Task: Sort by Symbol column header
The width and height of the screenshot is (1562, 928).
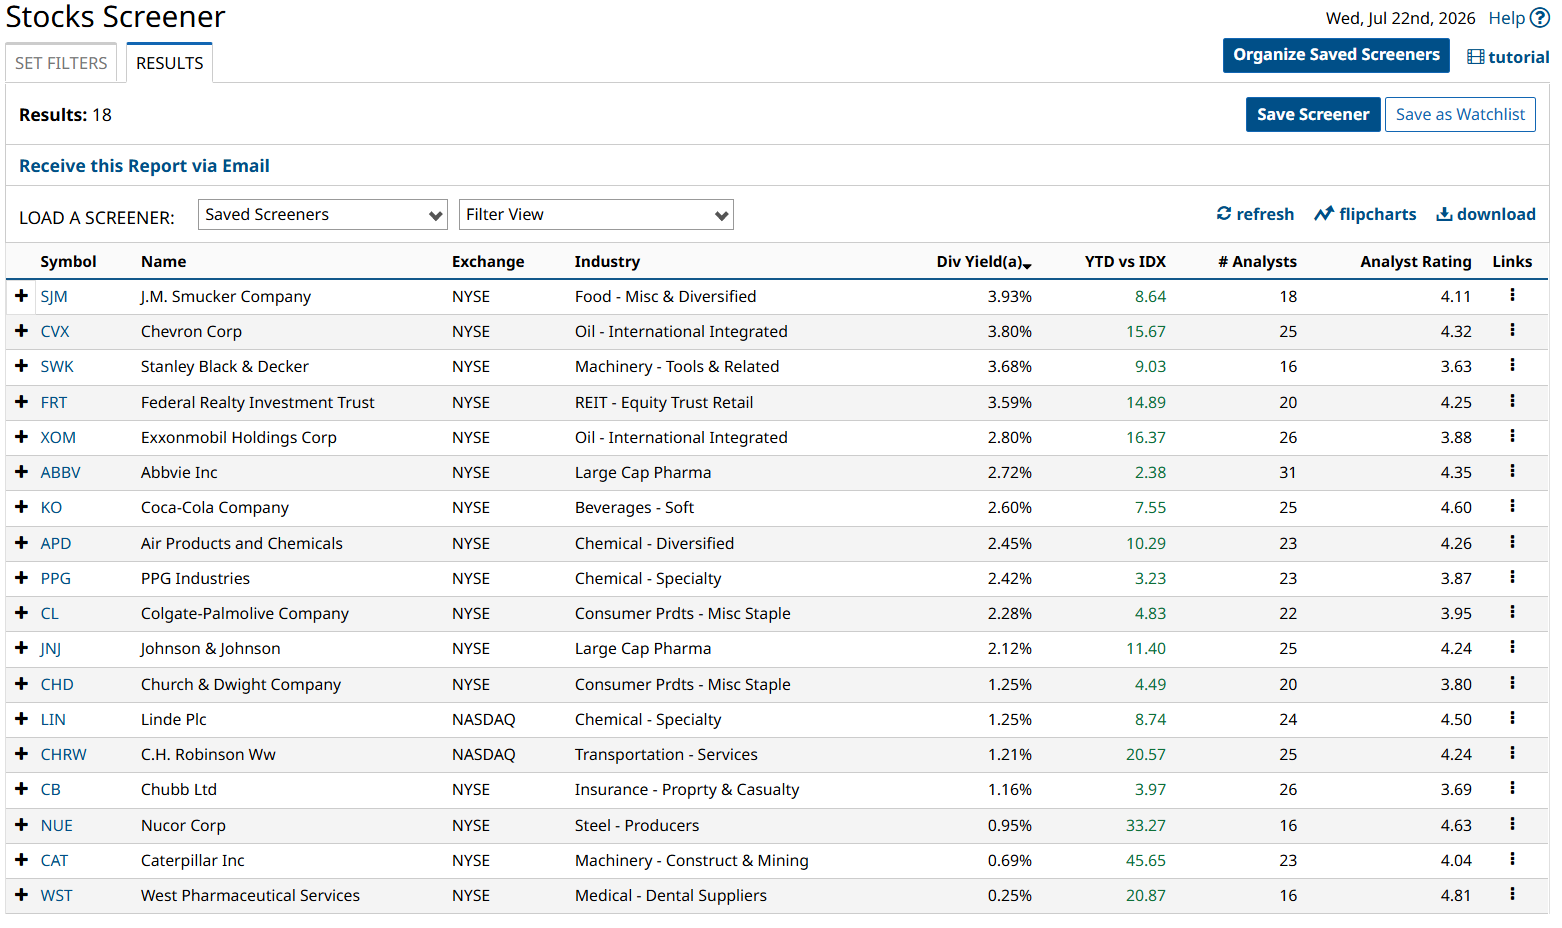Action: coord(68,262)
